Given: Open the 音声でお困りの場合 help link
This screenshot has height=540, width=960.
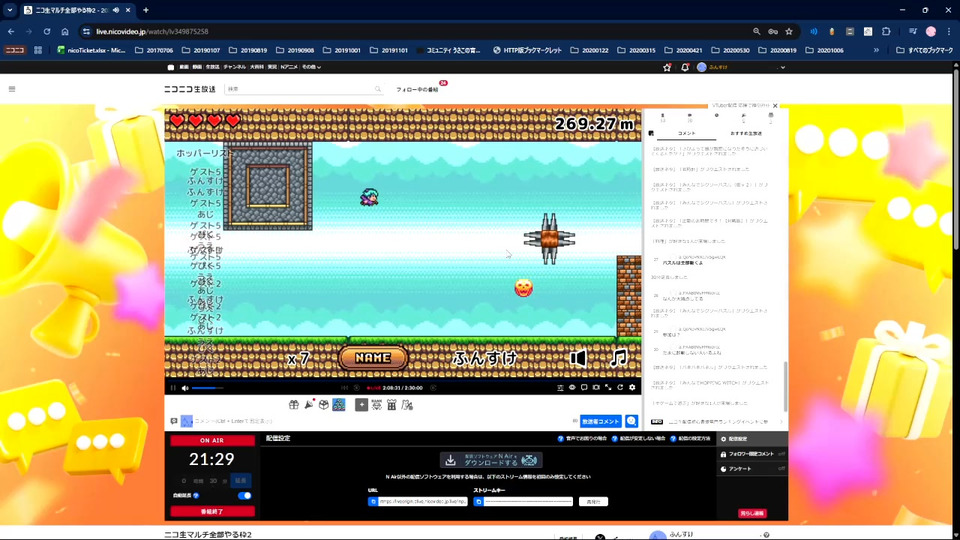Looking at the screenshot, I should point(582,438).
